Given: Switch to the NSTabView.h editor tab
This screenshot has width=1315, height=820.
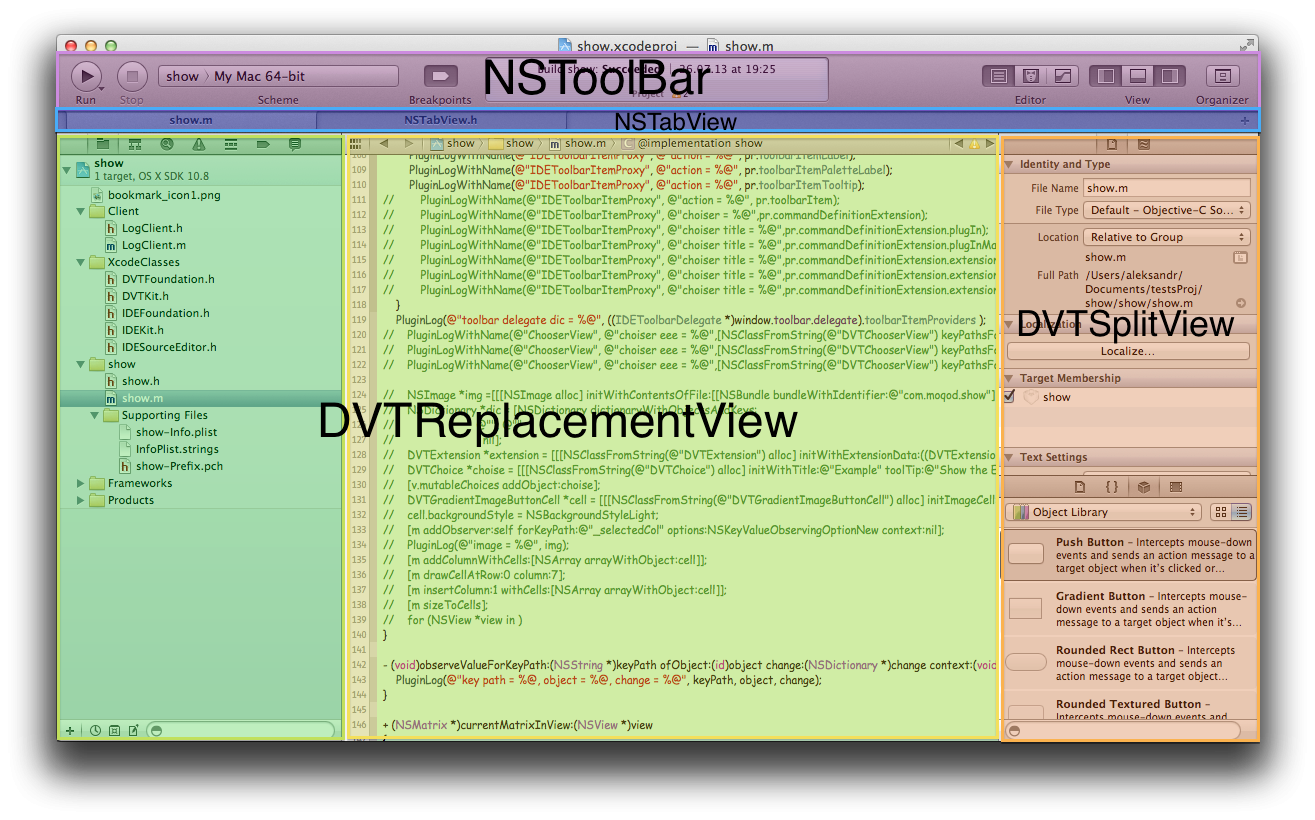Looking at the screenshot, I should [441, 120].
